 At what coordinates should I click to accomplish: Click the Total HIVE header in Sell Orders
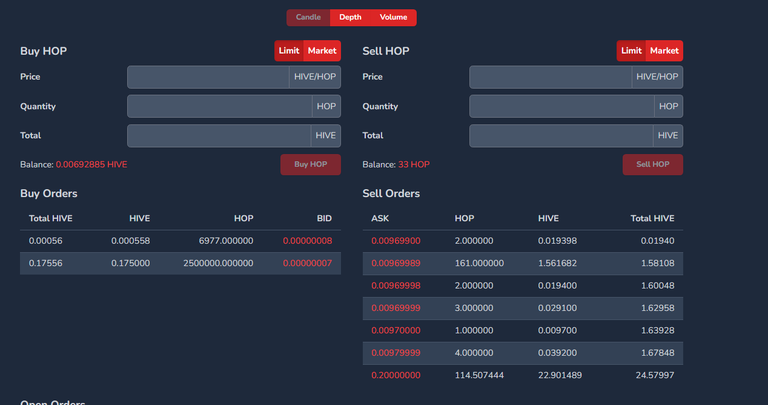click(x=652, y=218)
